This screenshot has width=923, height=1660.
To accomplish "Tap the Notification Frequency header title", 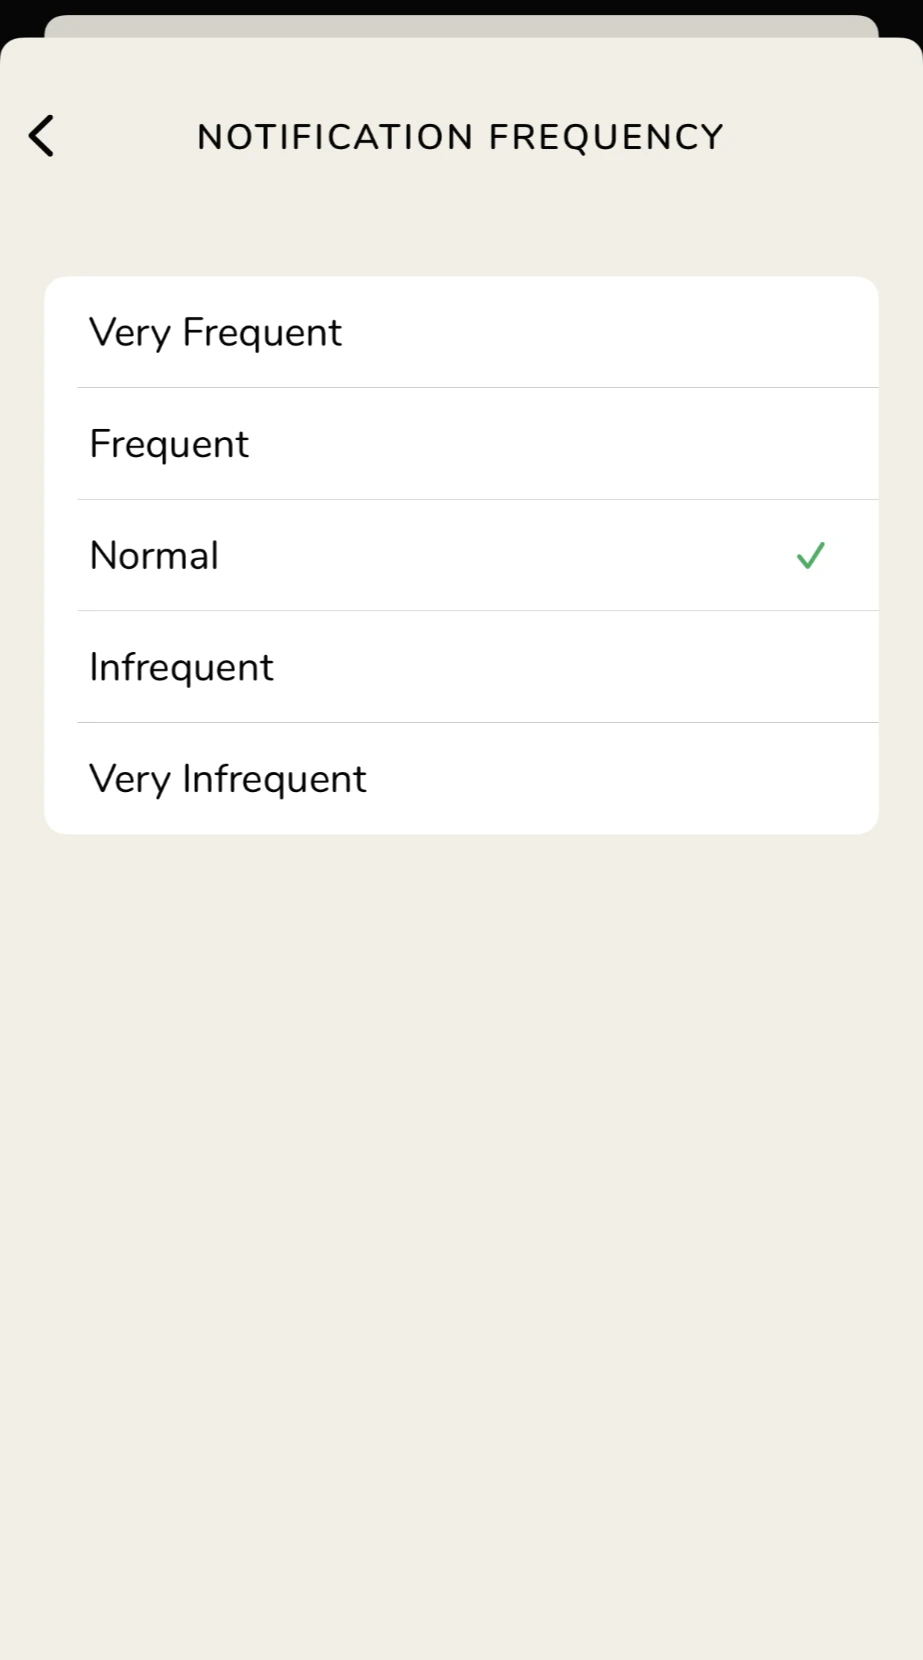I will (x=460, y=137).
